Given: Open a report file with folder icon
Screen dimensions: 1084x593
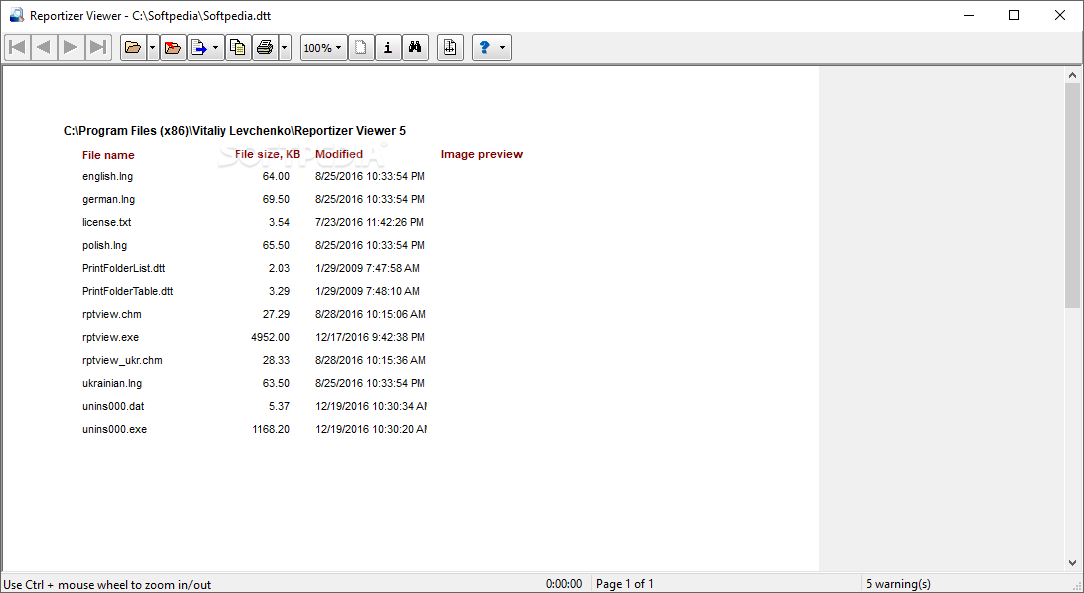Looking at the screenshot, I should tap(133, 48).
